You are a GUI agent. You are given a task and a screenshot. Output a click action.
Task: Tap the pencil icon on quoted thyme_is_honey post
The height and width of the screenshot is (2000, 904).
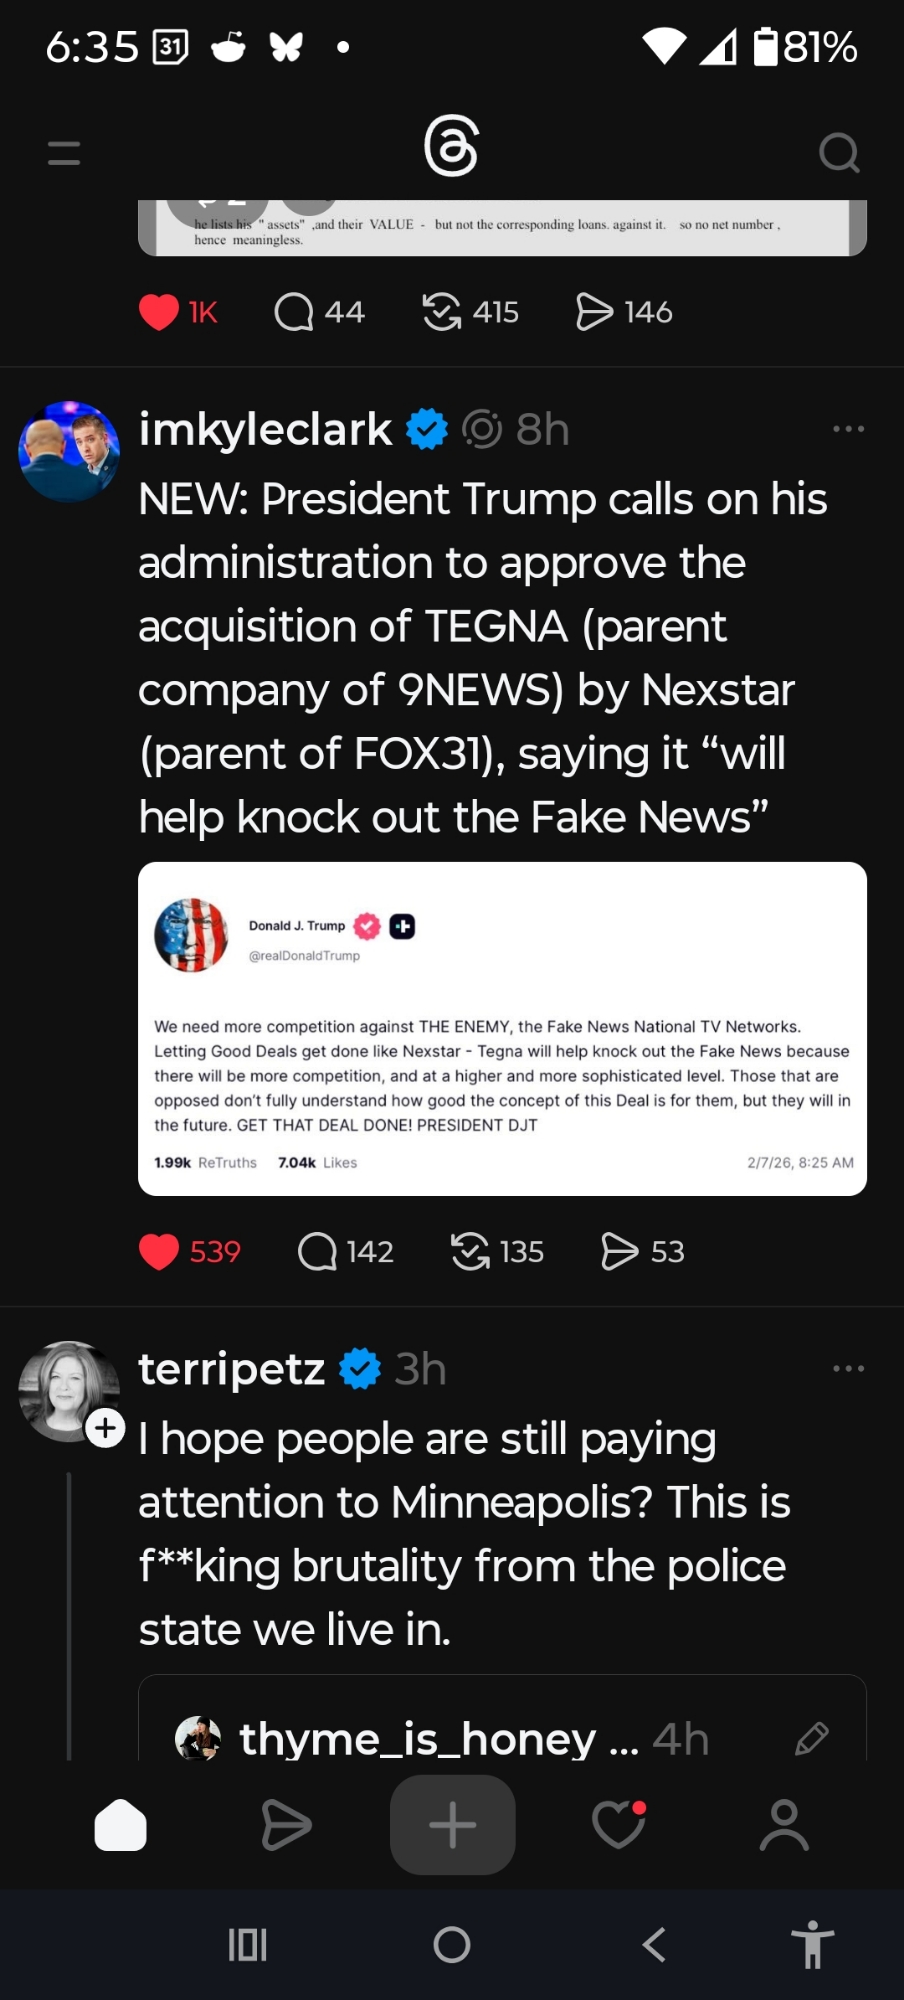[811, 1739]
